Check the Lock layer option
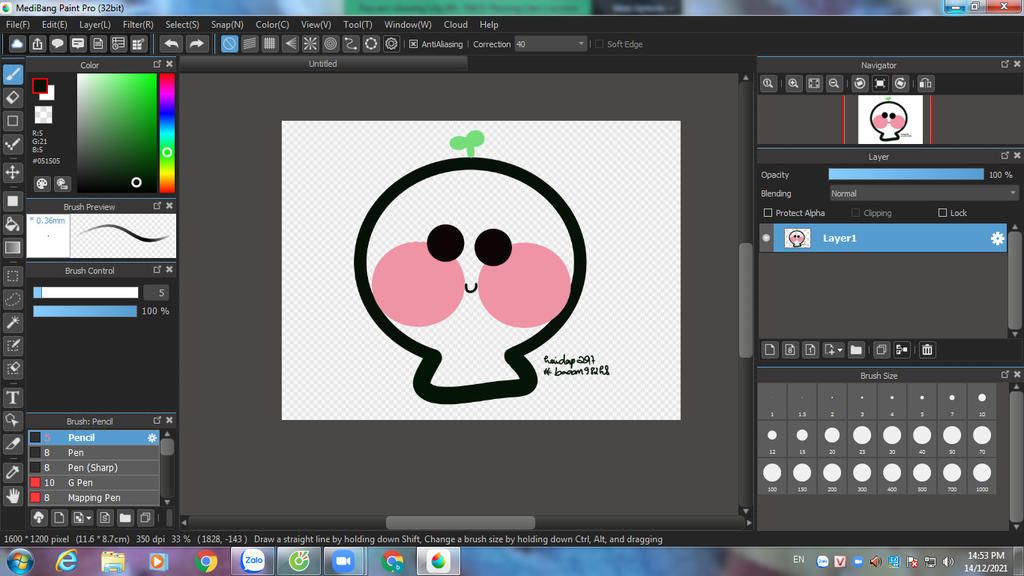Screen dimensions: 1024x576 [942, 213]
